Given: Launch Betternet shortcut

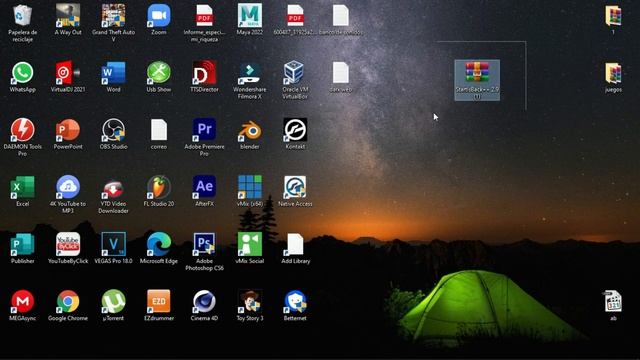Looking at the screenshot, I should tap(295, 301).
